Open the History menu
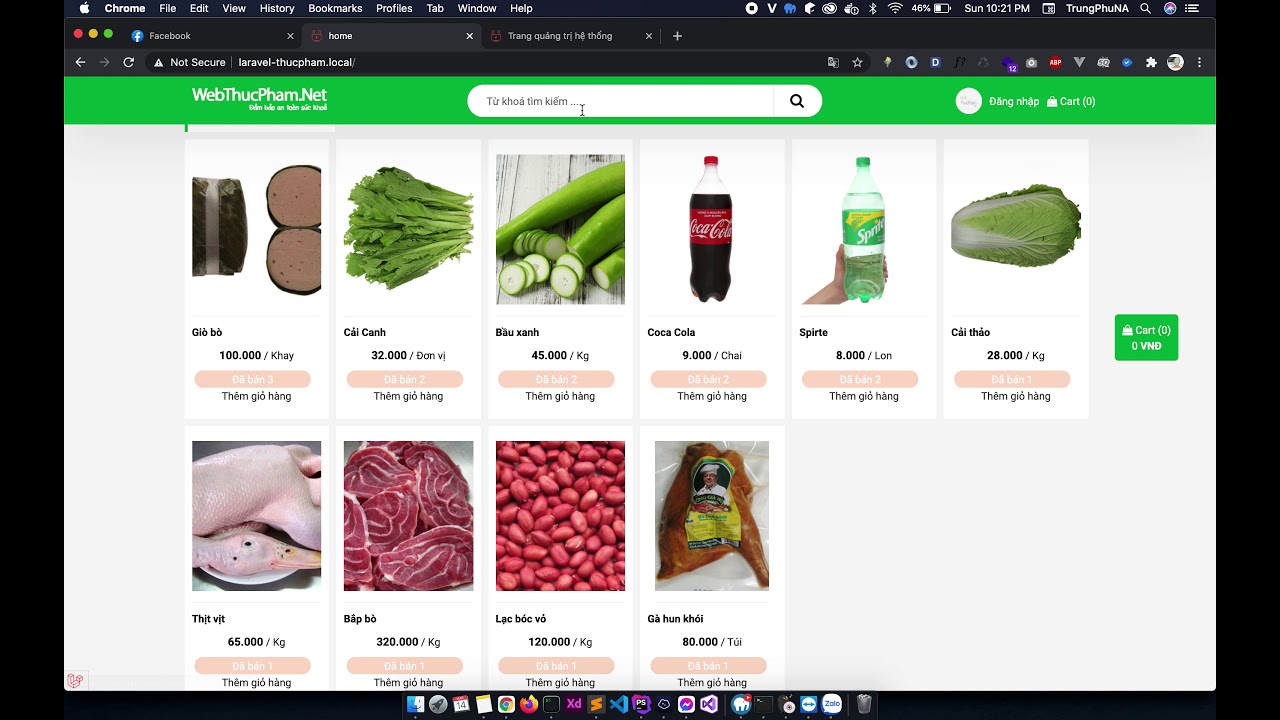Image resolution: width=1280 pixels, height=720 pixels. pyautogui.click(x=277, y=8)
